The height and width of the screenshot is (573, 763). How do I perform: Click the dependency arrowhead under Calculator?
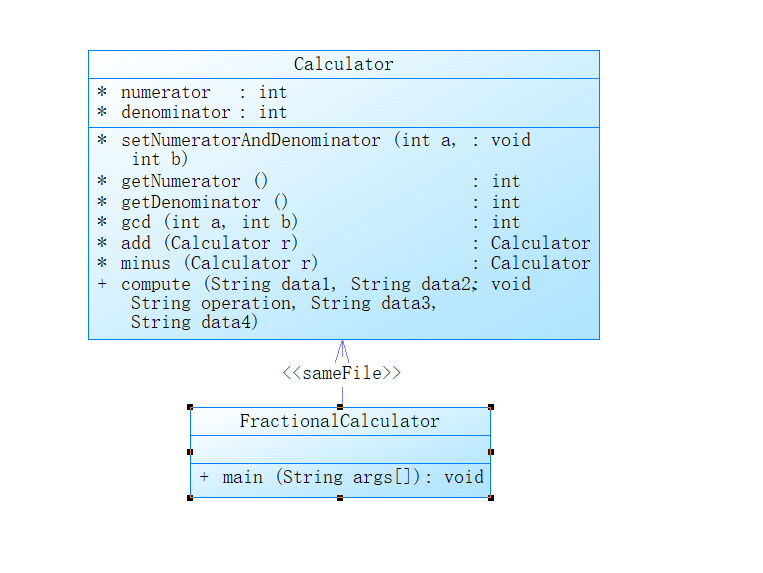pyautogui.click(x=342, y=348)
